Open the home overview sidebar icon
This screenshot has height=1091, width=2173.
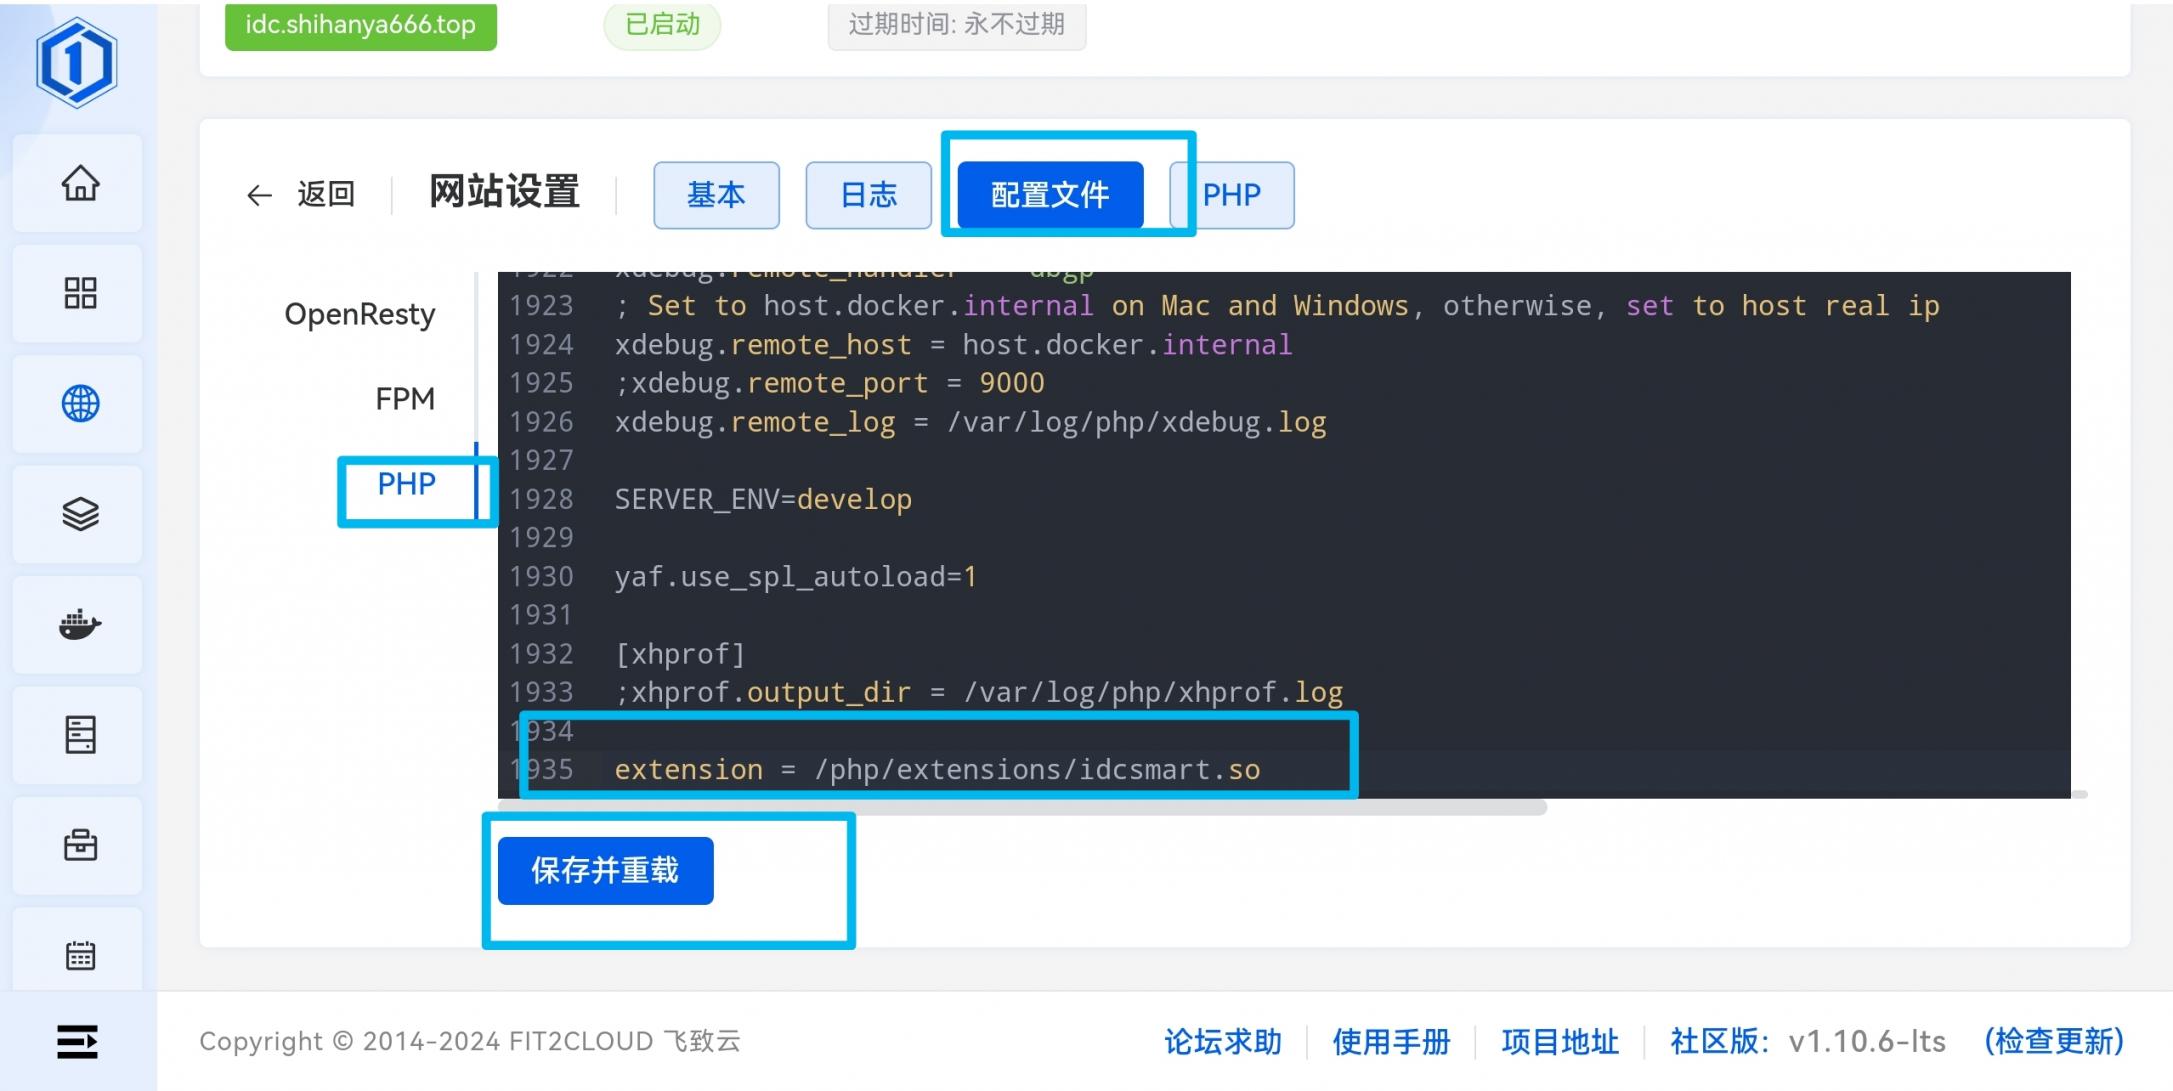click(80, 183)
